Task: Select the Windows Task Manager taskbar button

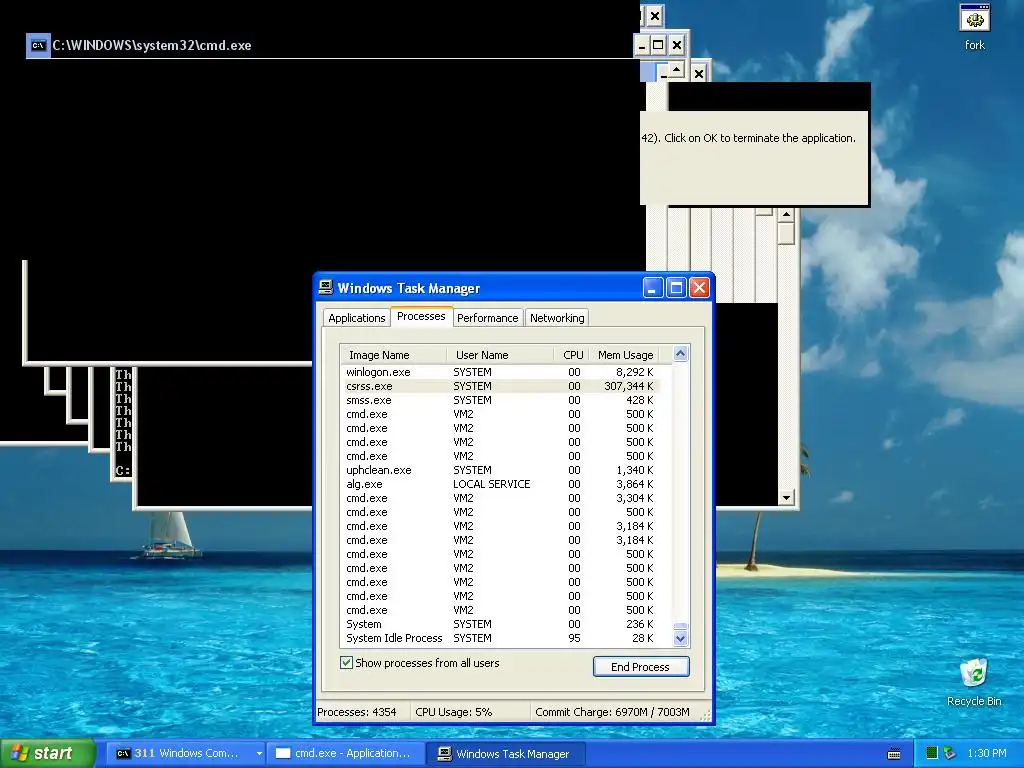Action: (506, 753)
